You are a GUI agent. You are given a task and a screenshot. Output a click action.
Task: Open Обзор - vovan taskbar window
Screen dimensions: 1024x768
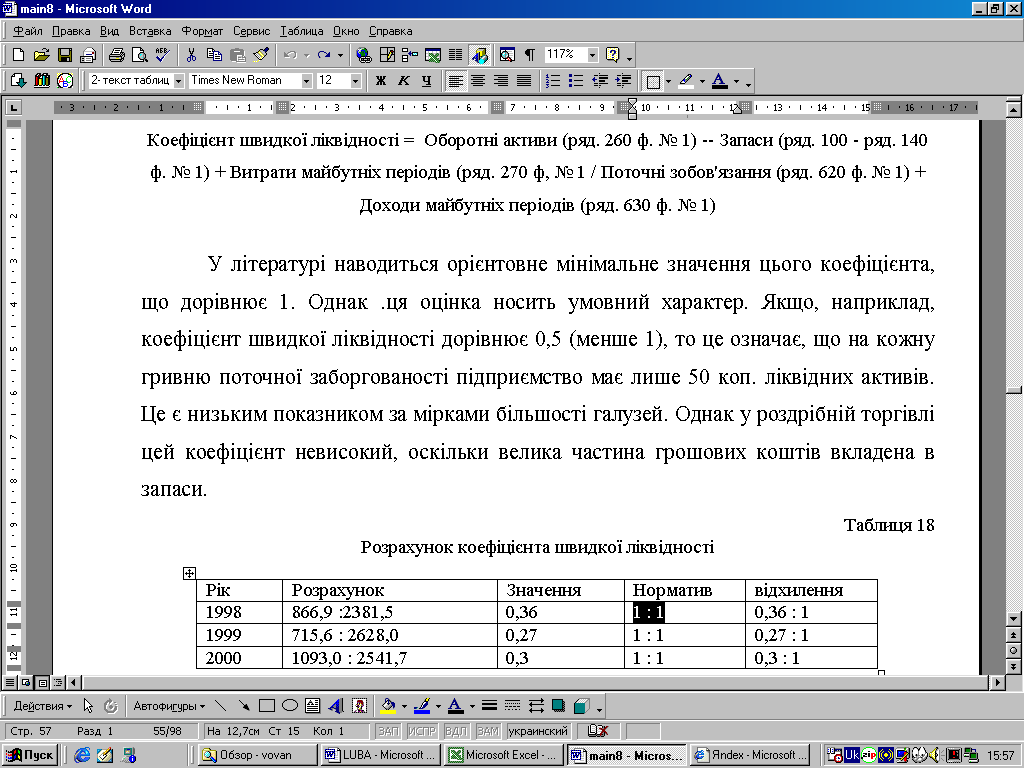tap(259, 755)
